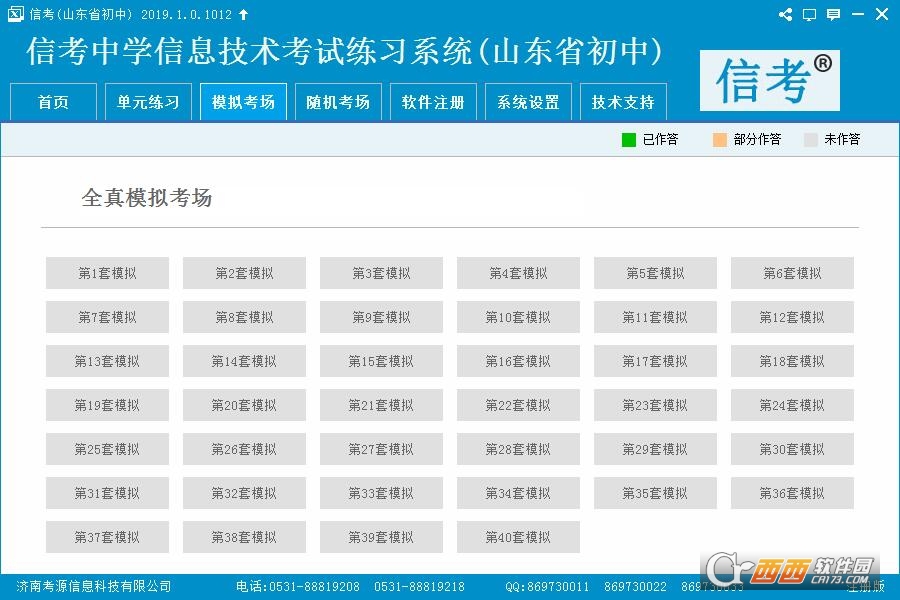Screen dimensions: 900x600
Task: Choose 第5套模拟
Action: [655, 273]
